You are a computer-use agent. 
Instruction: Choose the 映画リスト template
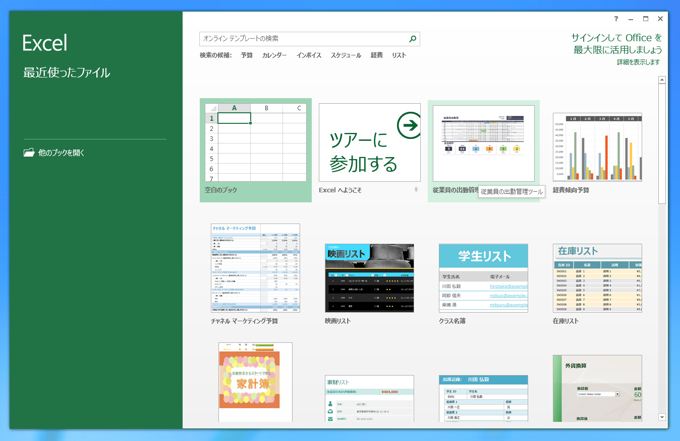369,278
